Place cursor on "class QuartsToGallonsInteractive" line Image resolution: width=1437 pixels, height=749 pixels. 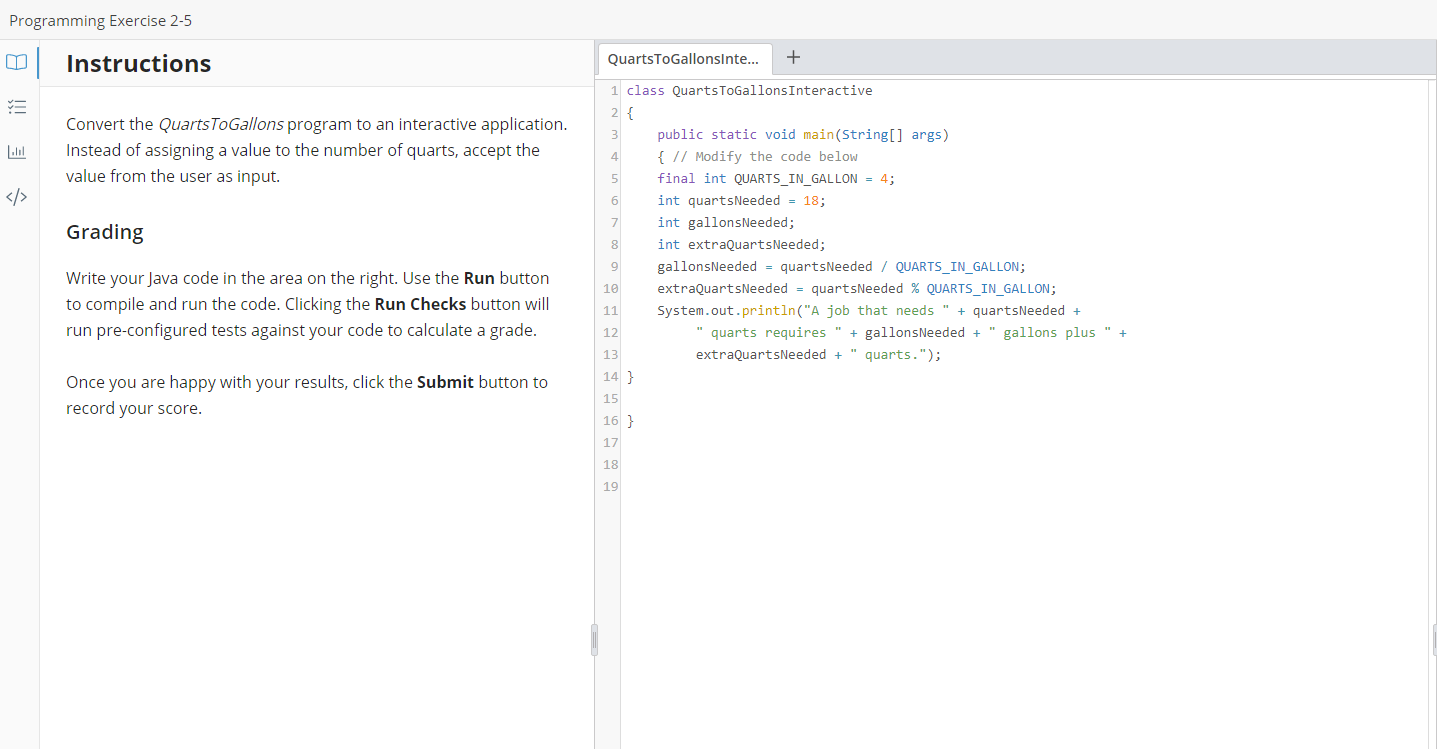pos(749,91)
